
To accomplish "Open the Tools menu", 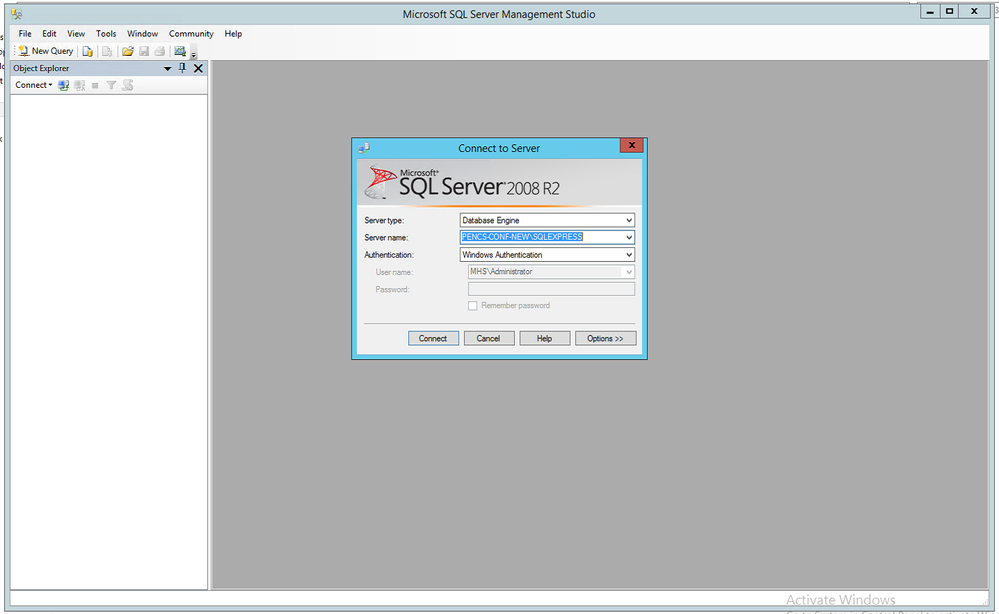I will tap(106, 34).
